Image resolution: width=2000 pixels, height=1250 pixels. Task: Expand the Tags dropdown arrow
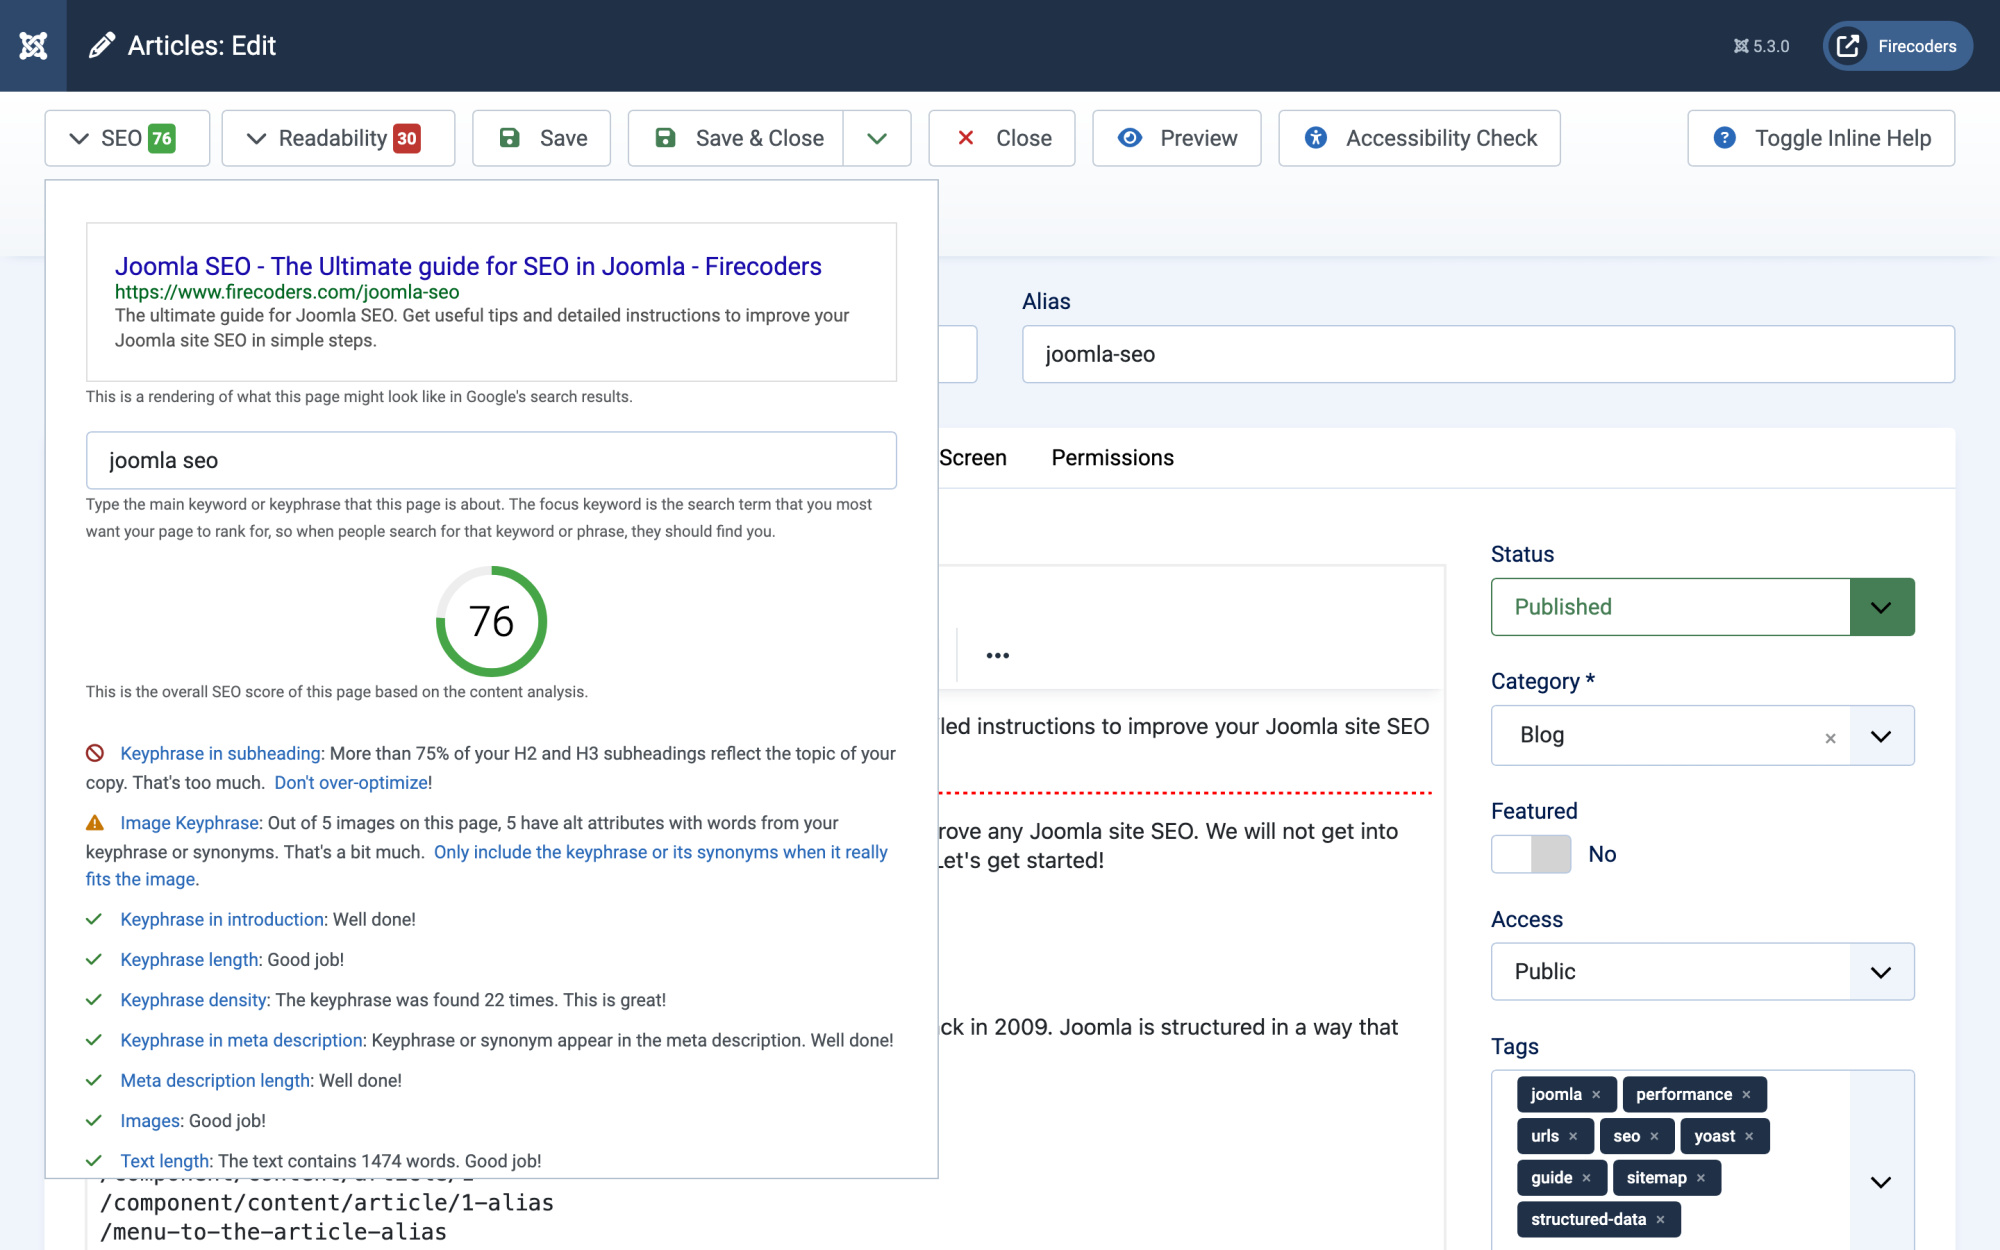pos(1881,1182)
